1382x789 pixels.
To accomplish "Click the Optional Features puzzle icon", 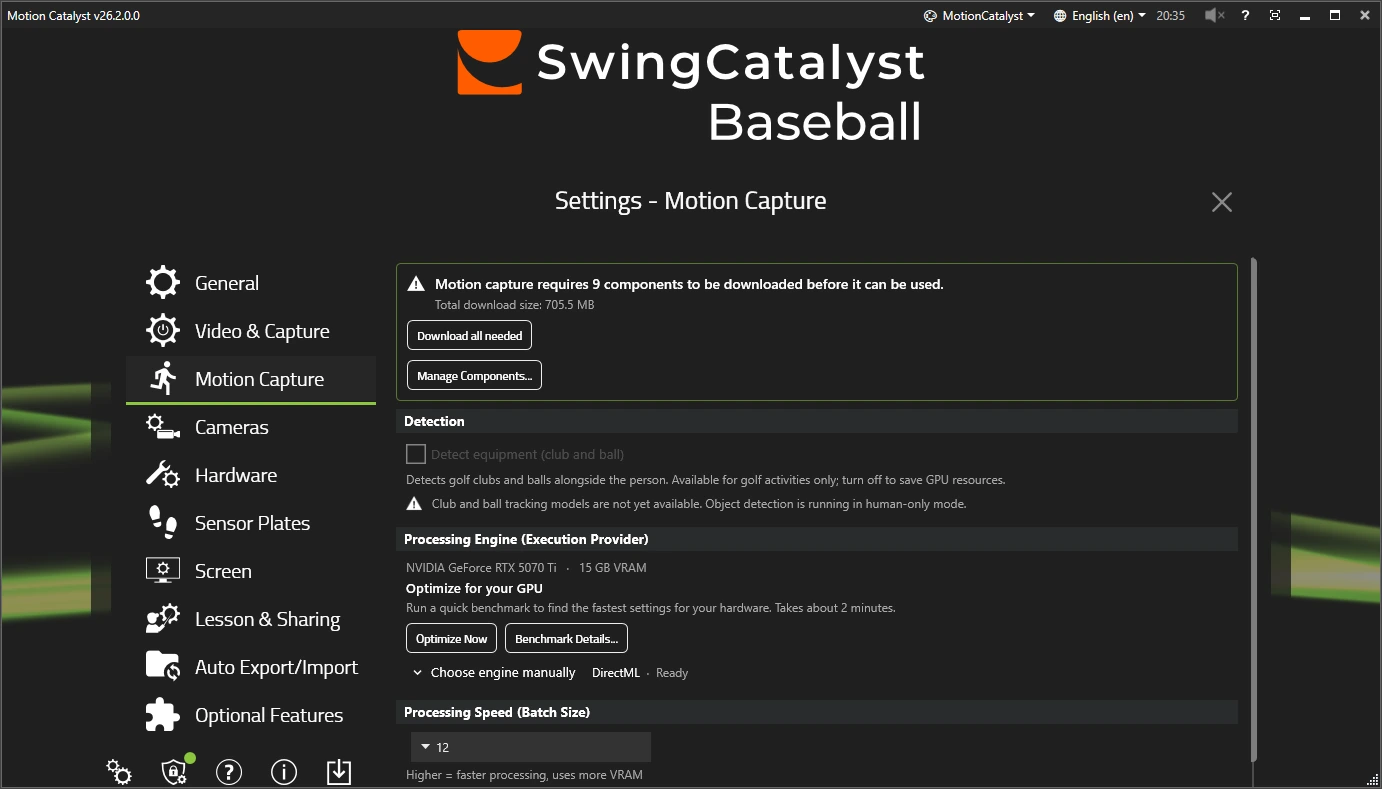I will pos(163,715).
